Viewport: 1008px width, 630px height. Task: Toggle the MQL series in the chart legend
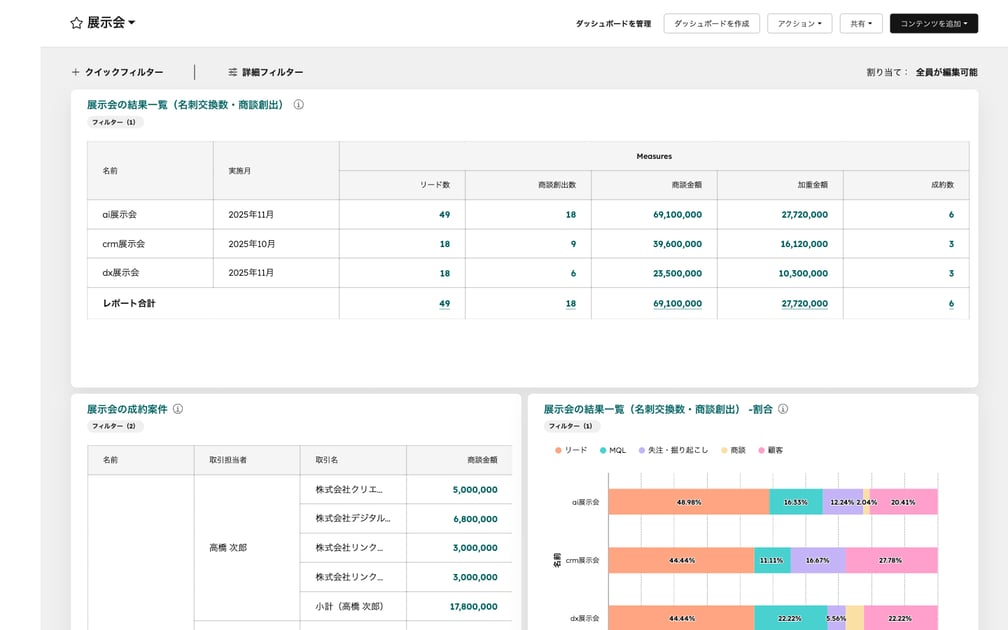click(x=611, y=450)
